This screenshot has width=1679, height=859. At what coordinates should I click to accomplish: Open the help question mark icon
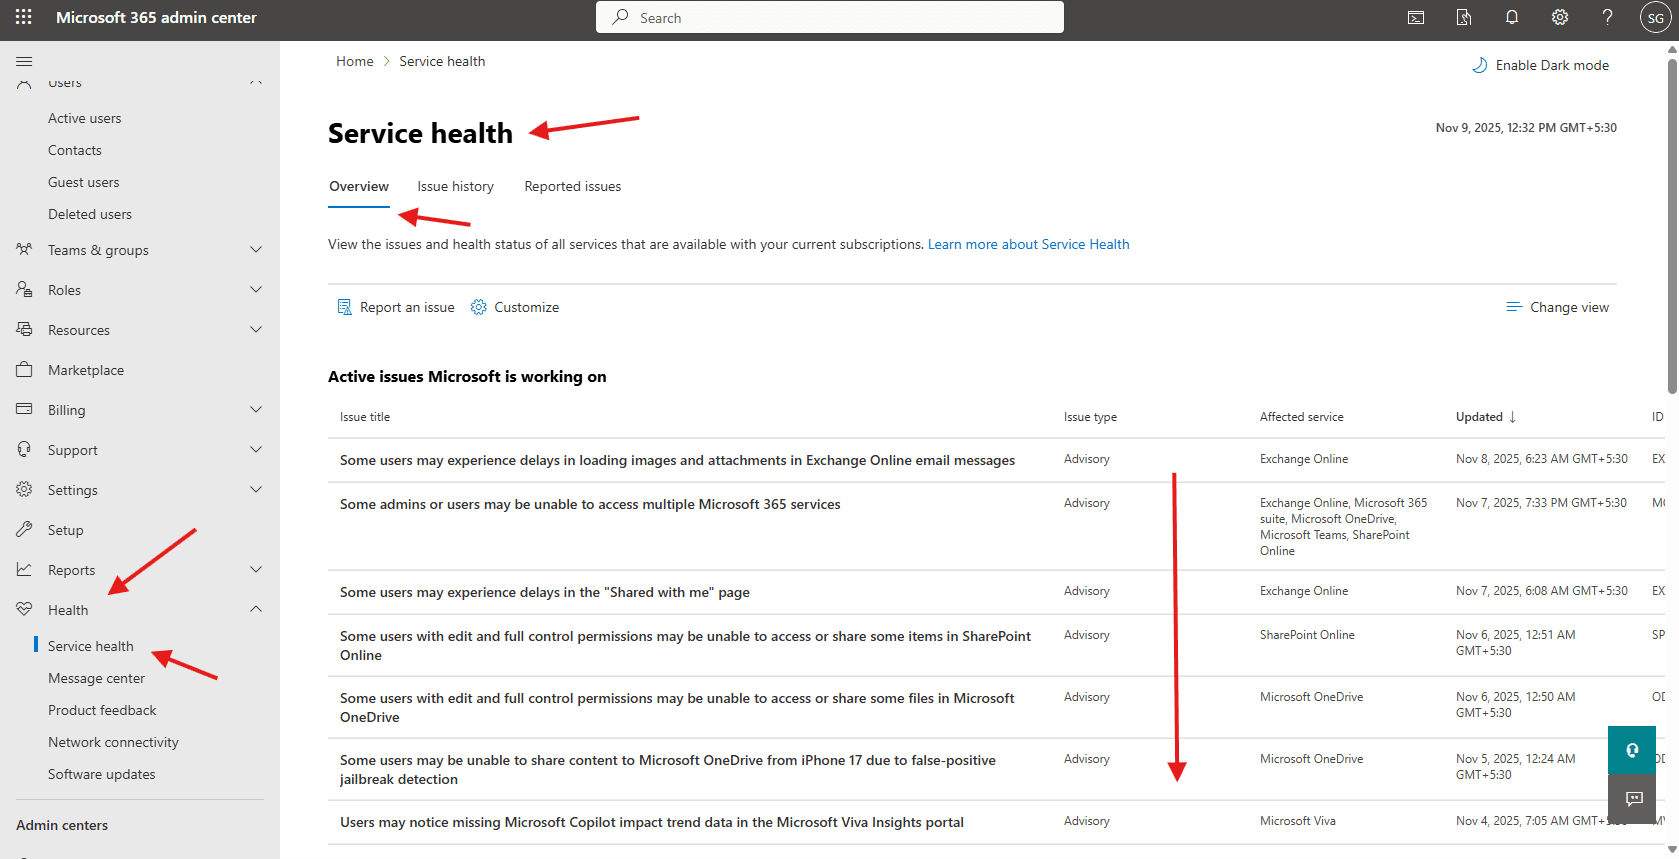point(1607,17)
